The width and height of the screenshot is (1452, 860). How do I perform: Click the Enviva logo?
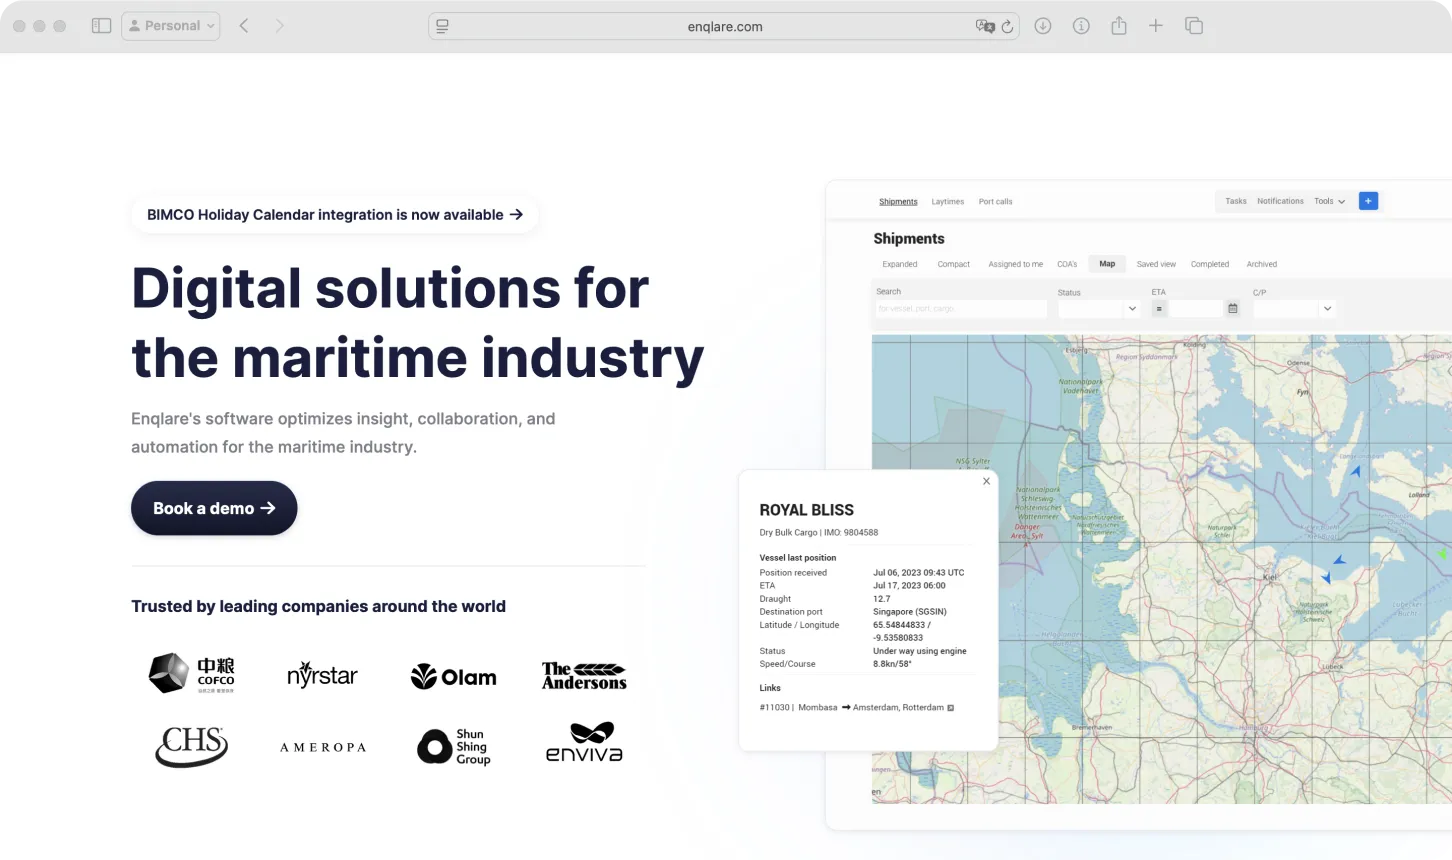click(x=584, y=742)
